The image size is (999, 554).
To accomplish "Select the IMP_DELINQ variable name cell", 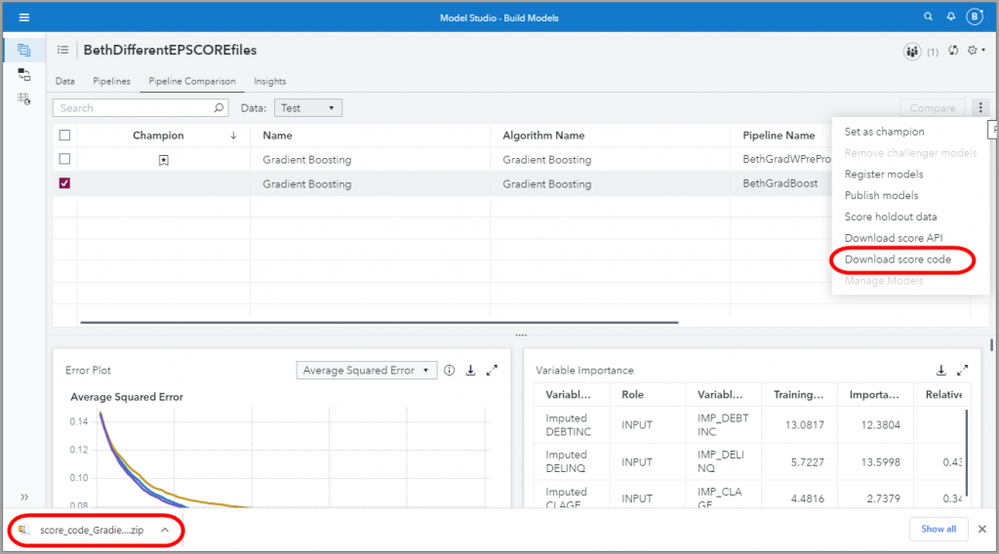I will 721,461.
